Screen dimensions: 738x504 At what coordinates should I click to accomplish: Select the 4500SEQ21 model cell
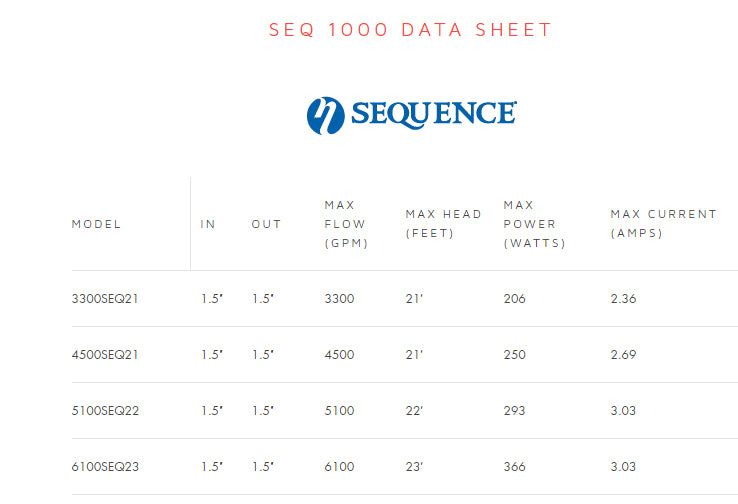click(x=105, y=355)
